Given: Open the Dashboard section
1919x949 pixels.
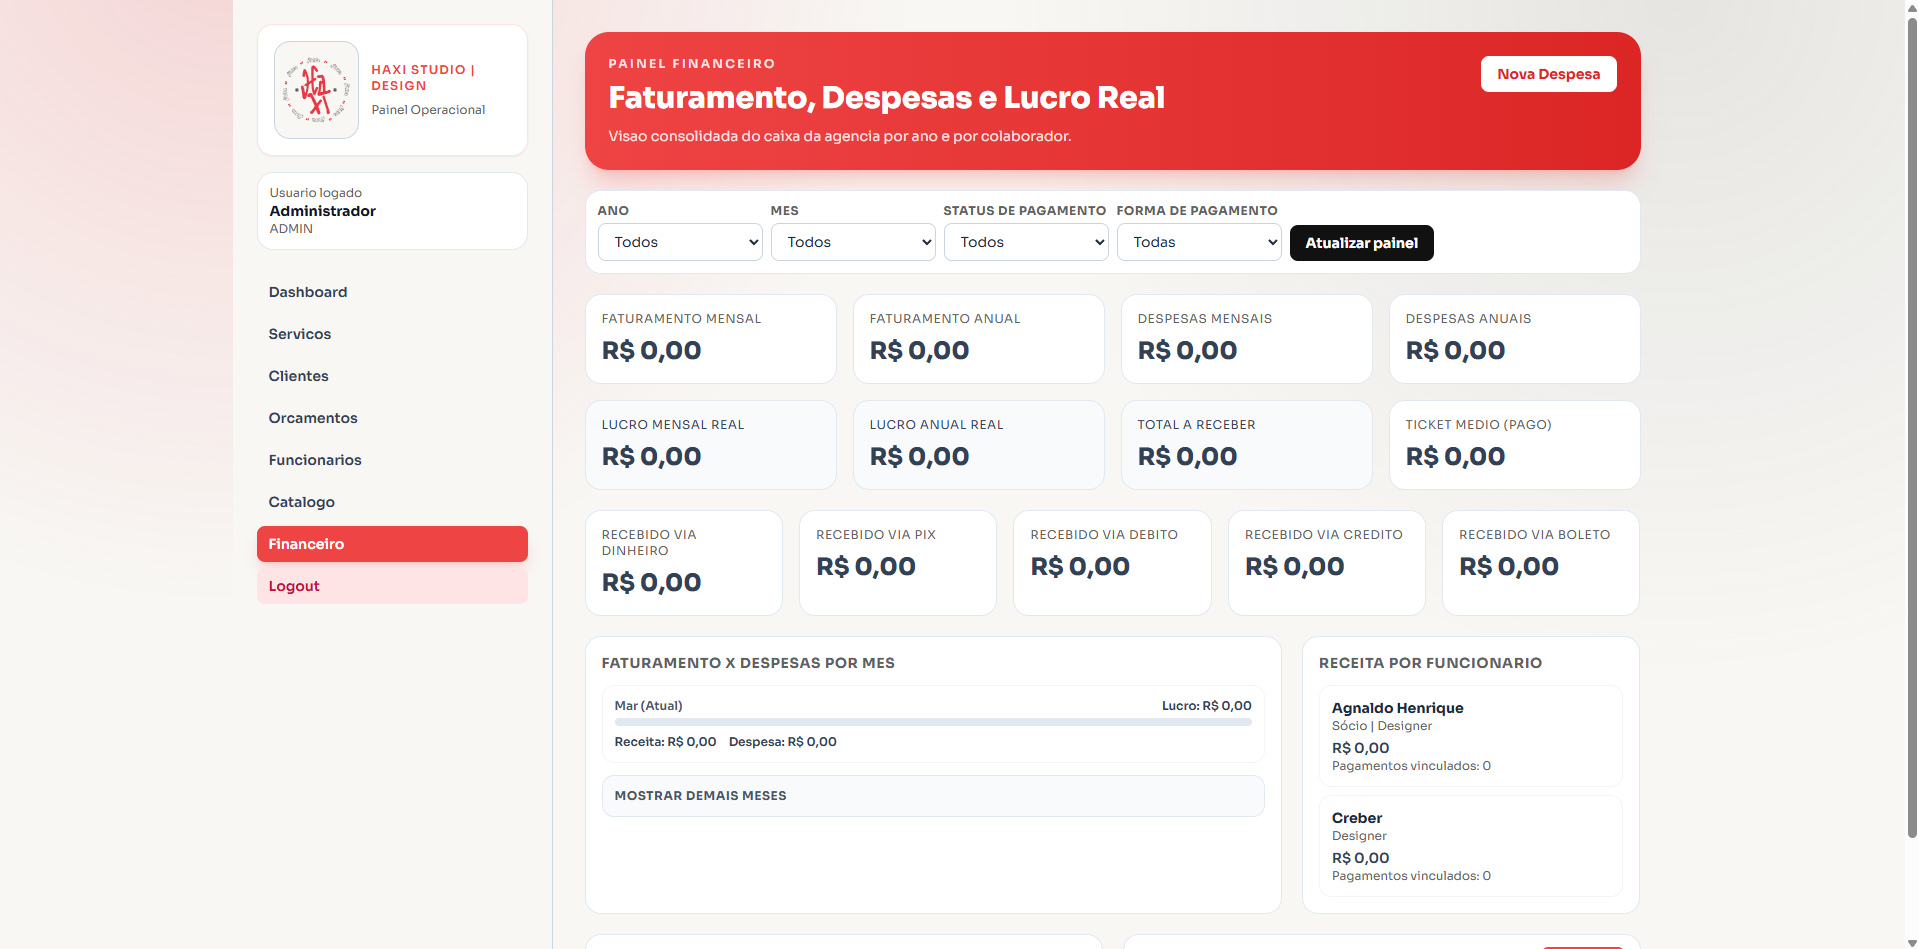Looking at the screenshot, I should 307,292.
